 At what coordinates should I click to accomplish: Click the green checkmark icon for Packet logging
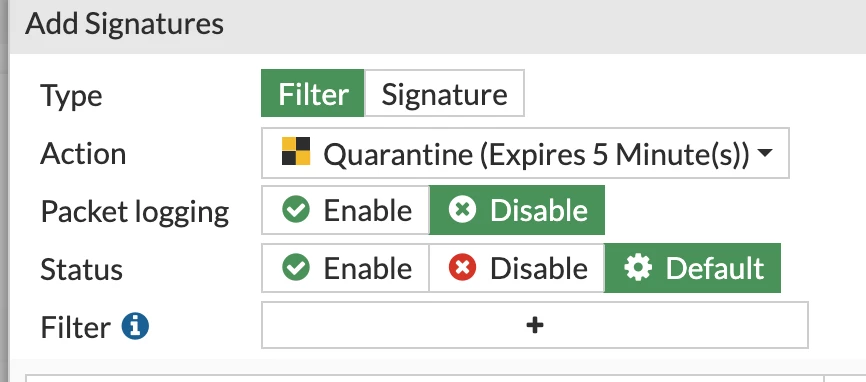[296, 210]
